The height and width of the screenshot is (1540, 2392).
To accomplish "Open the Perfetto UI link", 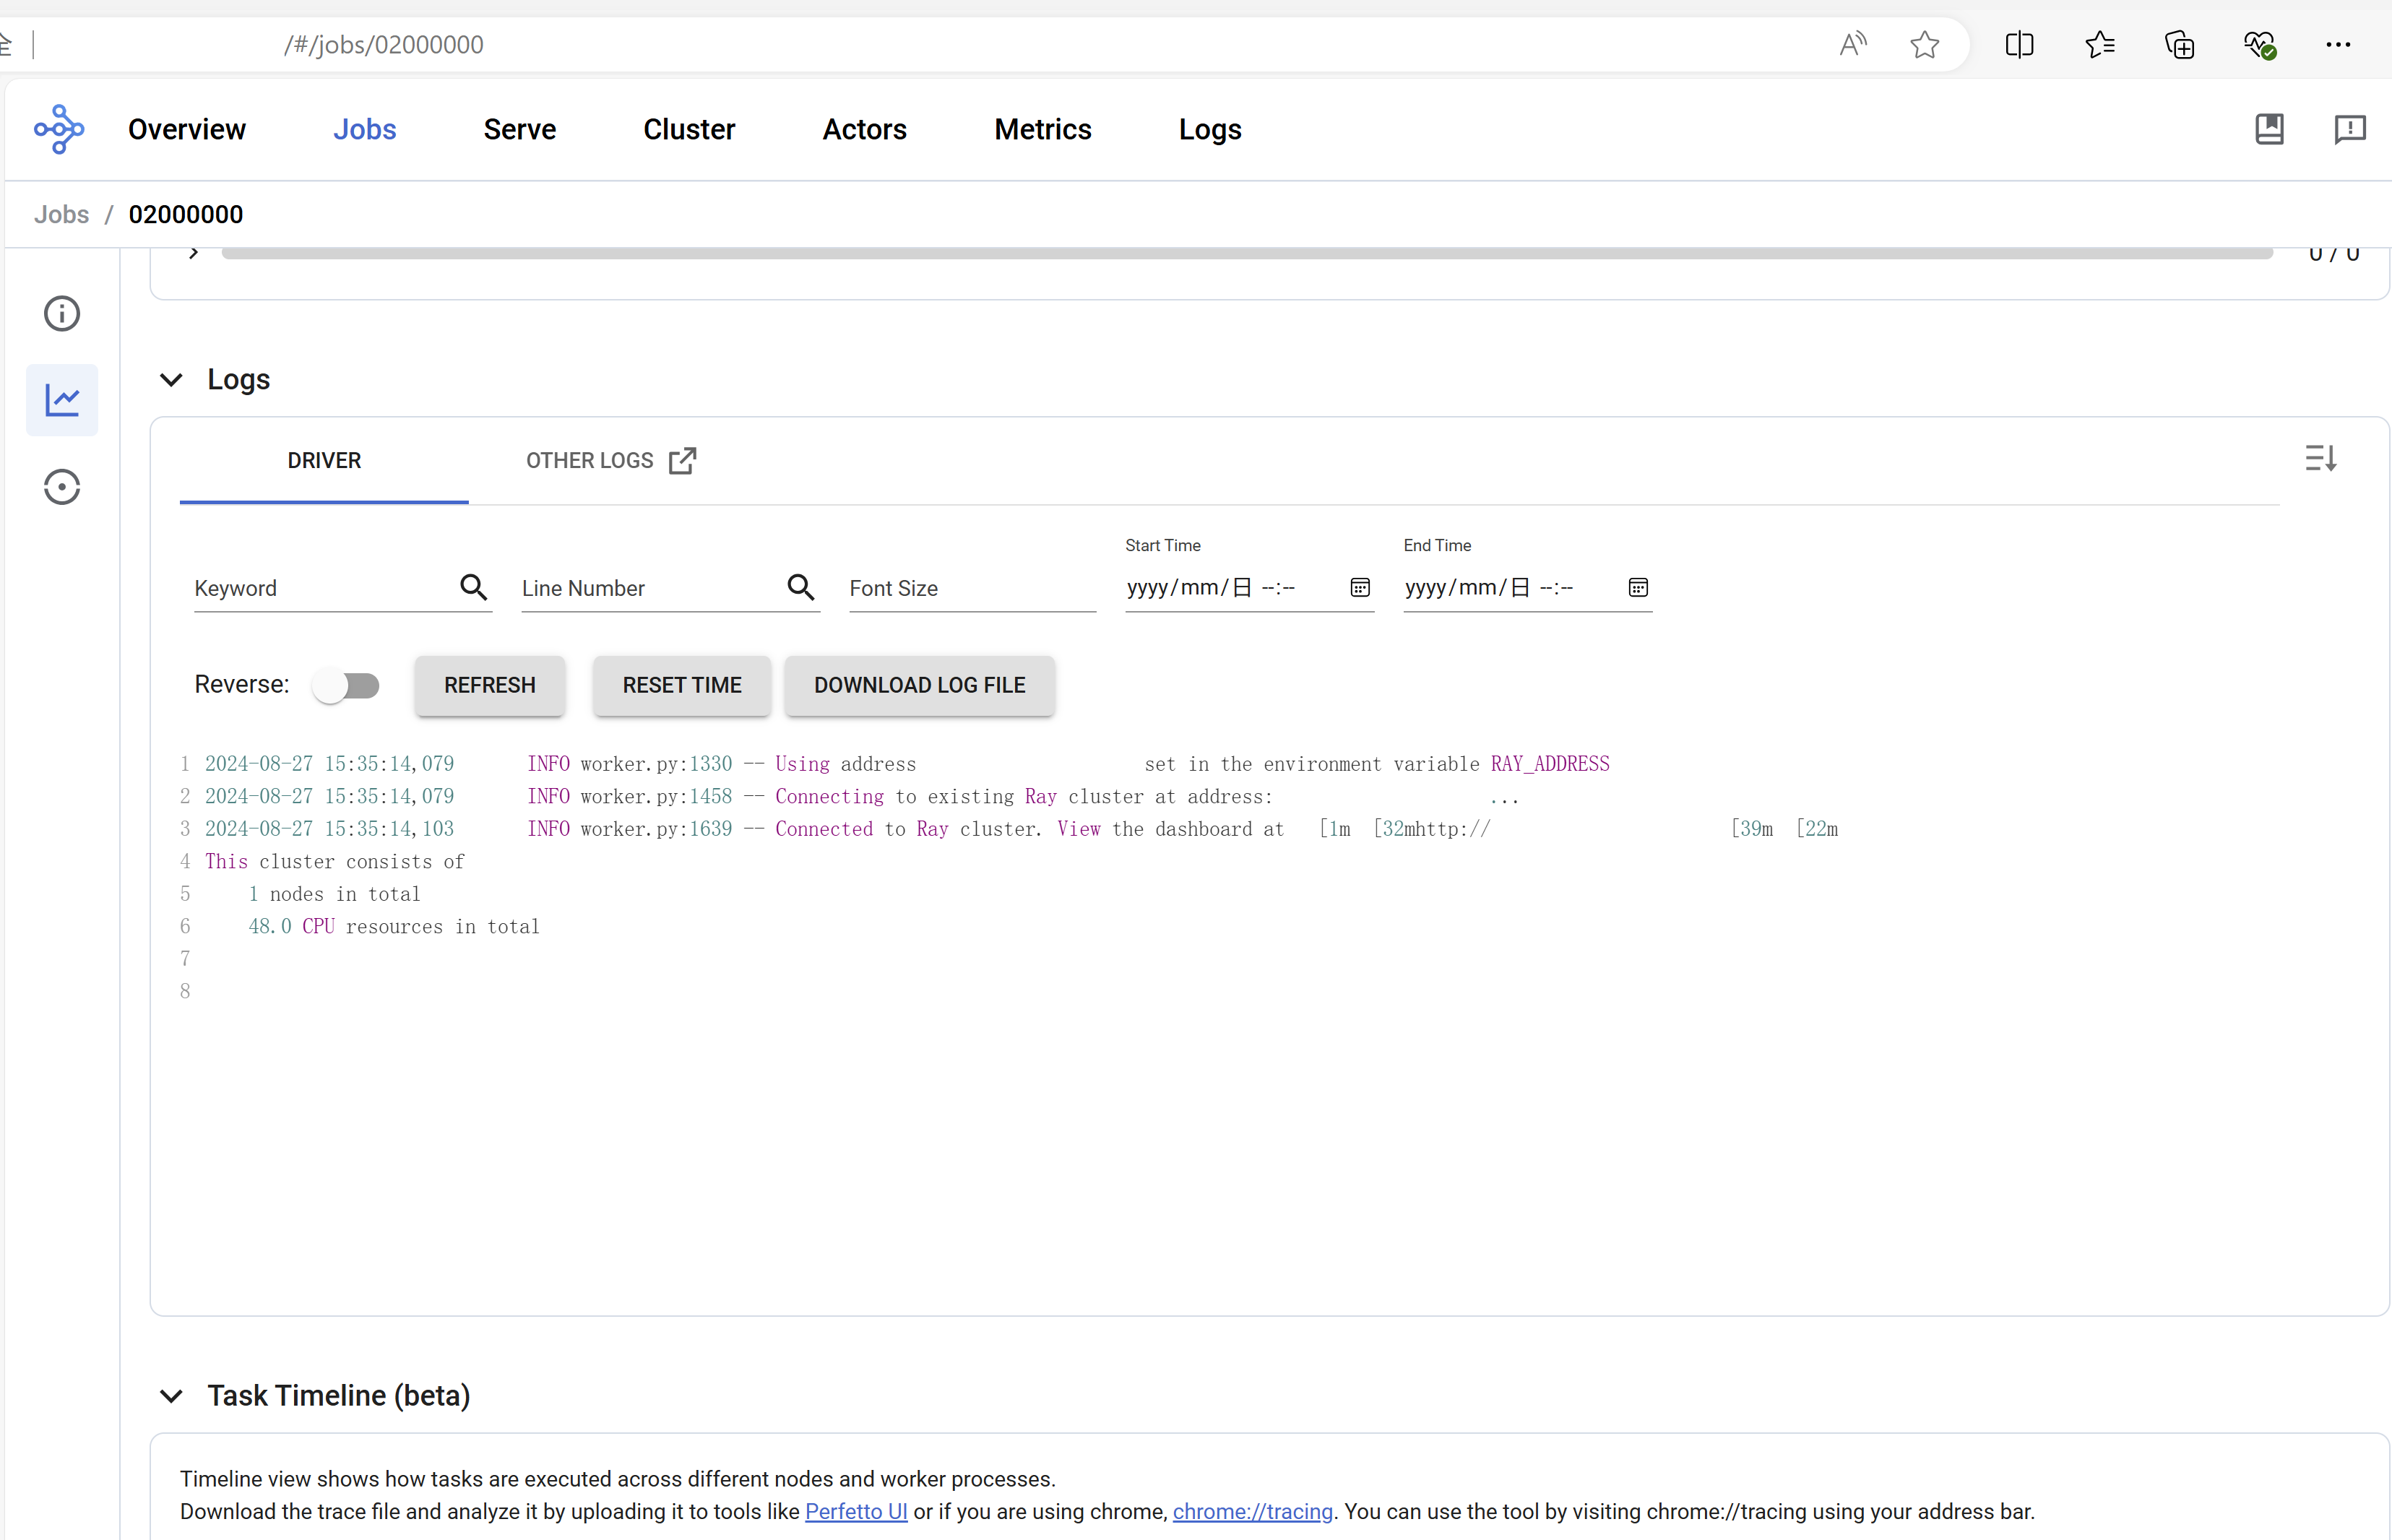I will tap(856, 1511).
